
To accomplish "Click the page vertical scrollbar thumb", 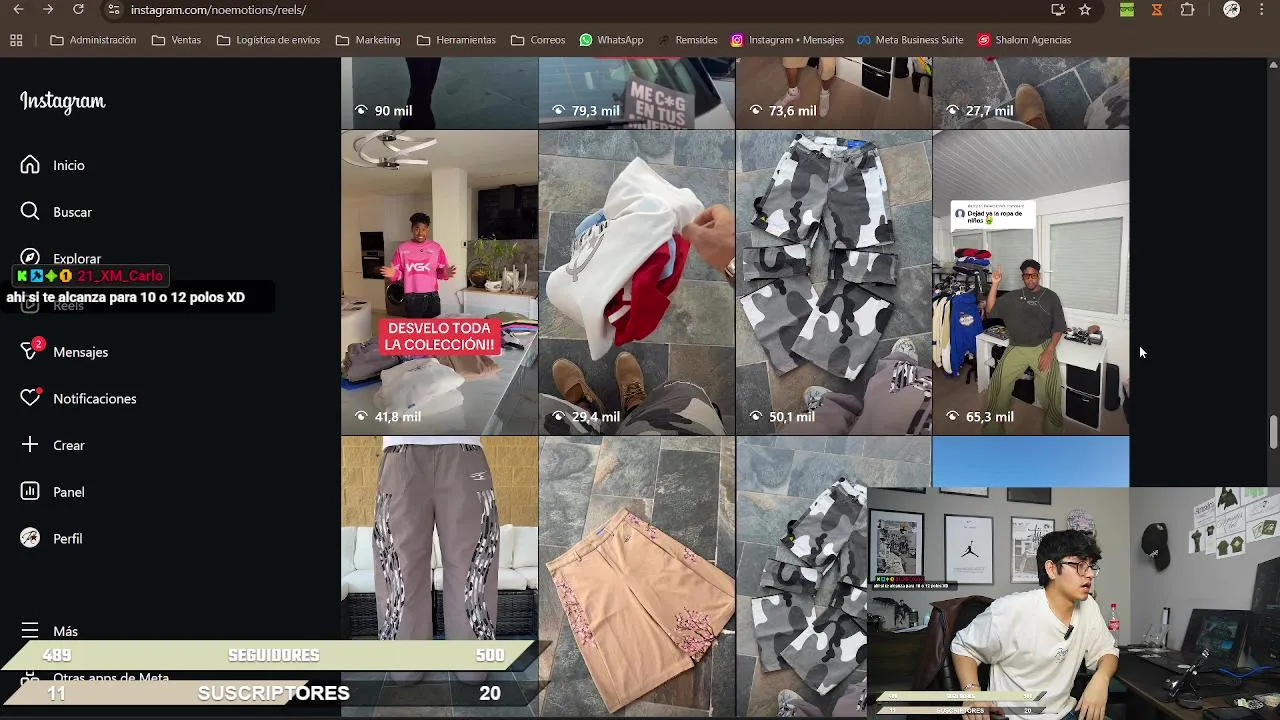I will (x=1273, y=432).
